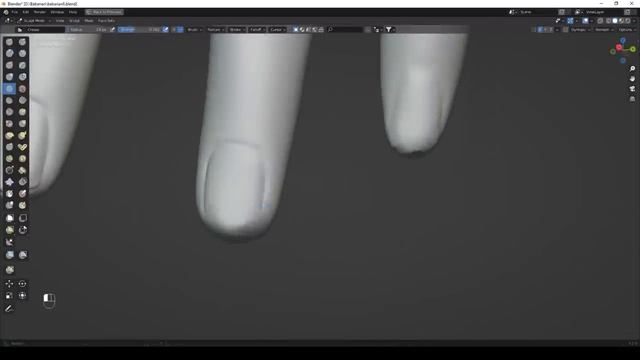
Task: Toggle the camera view gizmo
Action: [632, 89]
